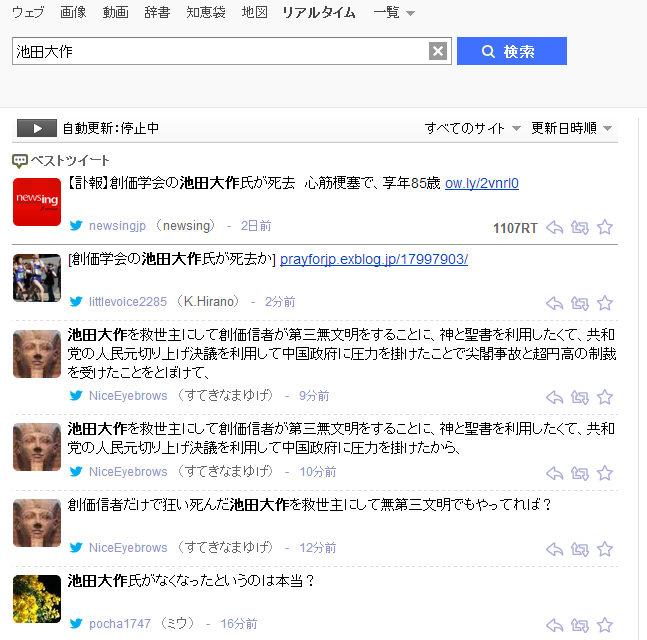Viewport: 647px width, 640px height.
Task: Favorite the newsingjp tweet with star
Action: click(x=605, y=227)
